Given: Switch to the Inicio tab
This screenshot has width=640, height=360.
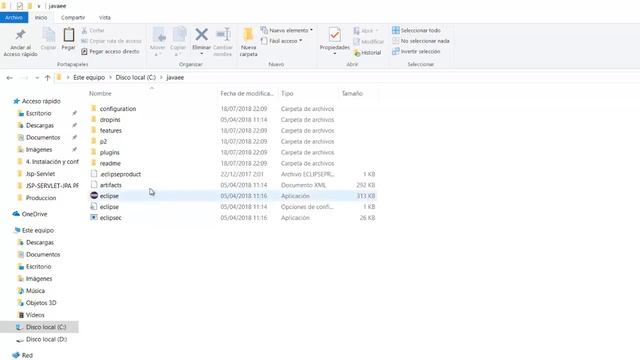Looking at the screenshot, I should pos(41,18).
